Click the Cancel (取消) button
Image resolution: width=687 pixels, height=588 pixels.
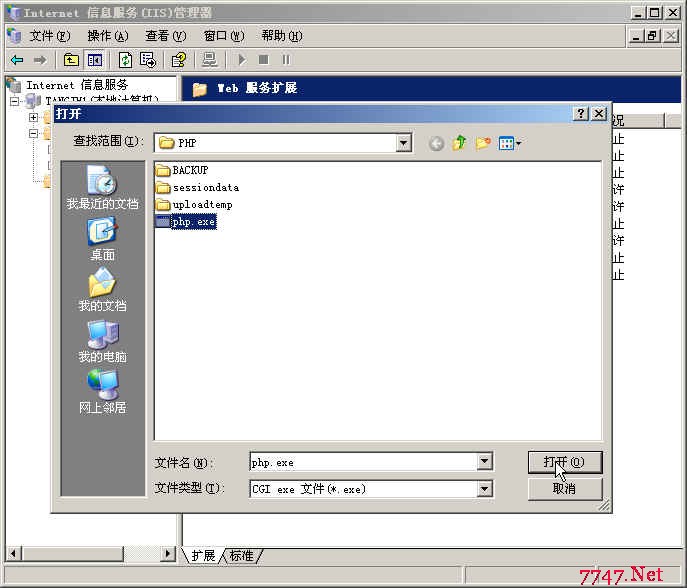tap(565, 489)
